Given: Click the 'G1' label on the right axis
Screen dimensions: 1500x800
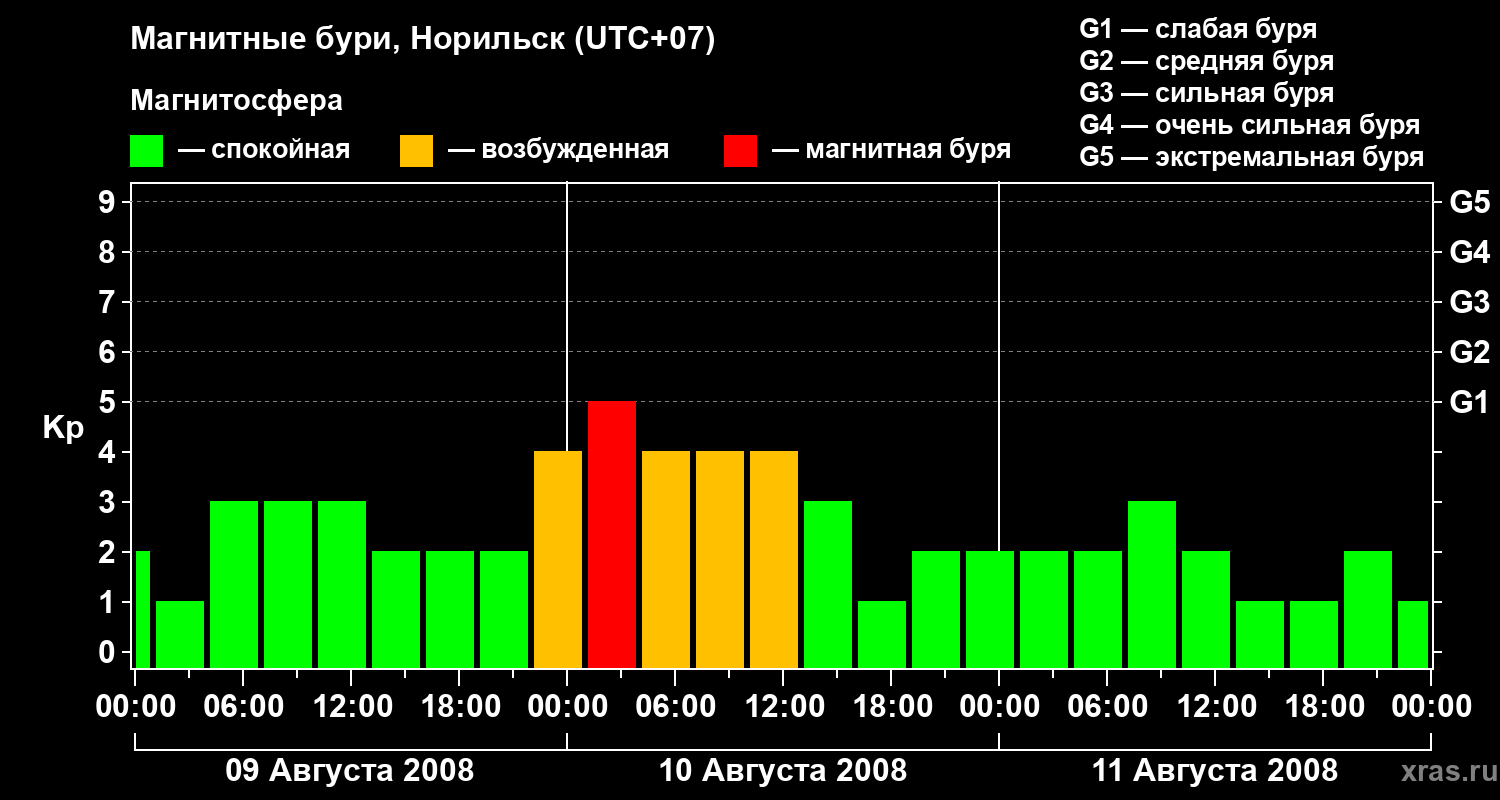Looking at the screenshot, I should [x=1470, y=402].
